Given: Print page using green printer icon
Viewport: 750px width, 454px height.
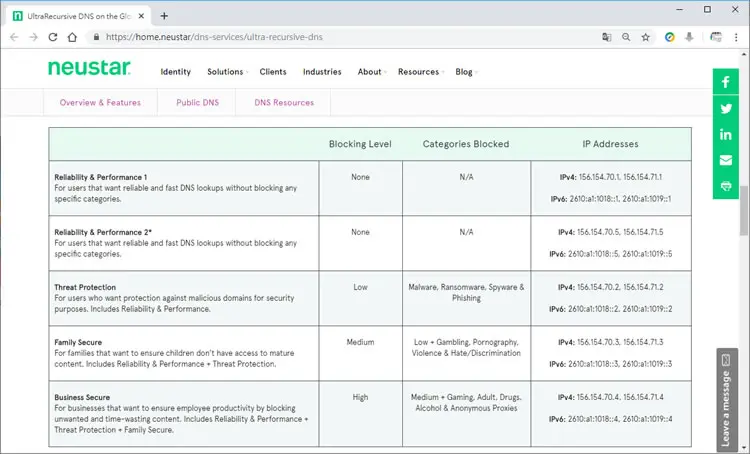Looking at the screenshot, I should click(x=726, y=186).
